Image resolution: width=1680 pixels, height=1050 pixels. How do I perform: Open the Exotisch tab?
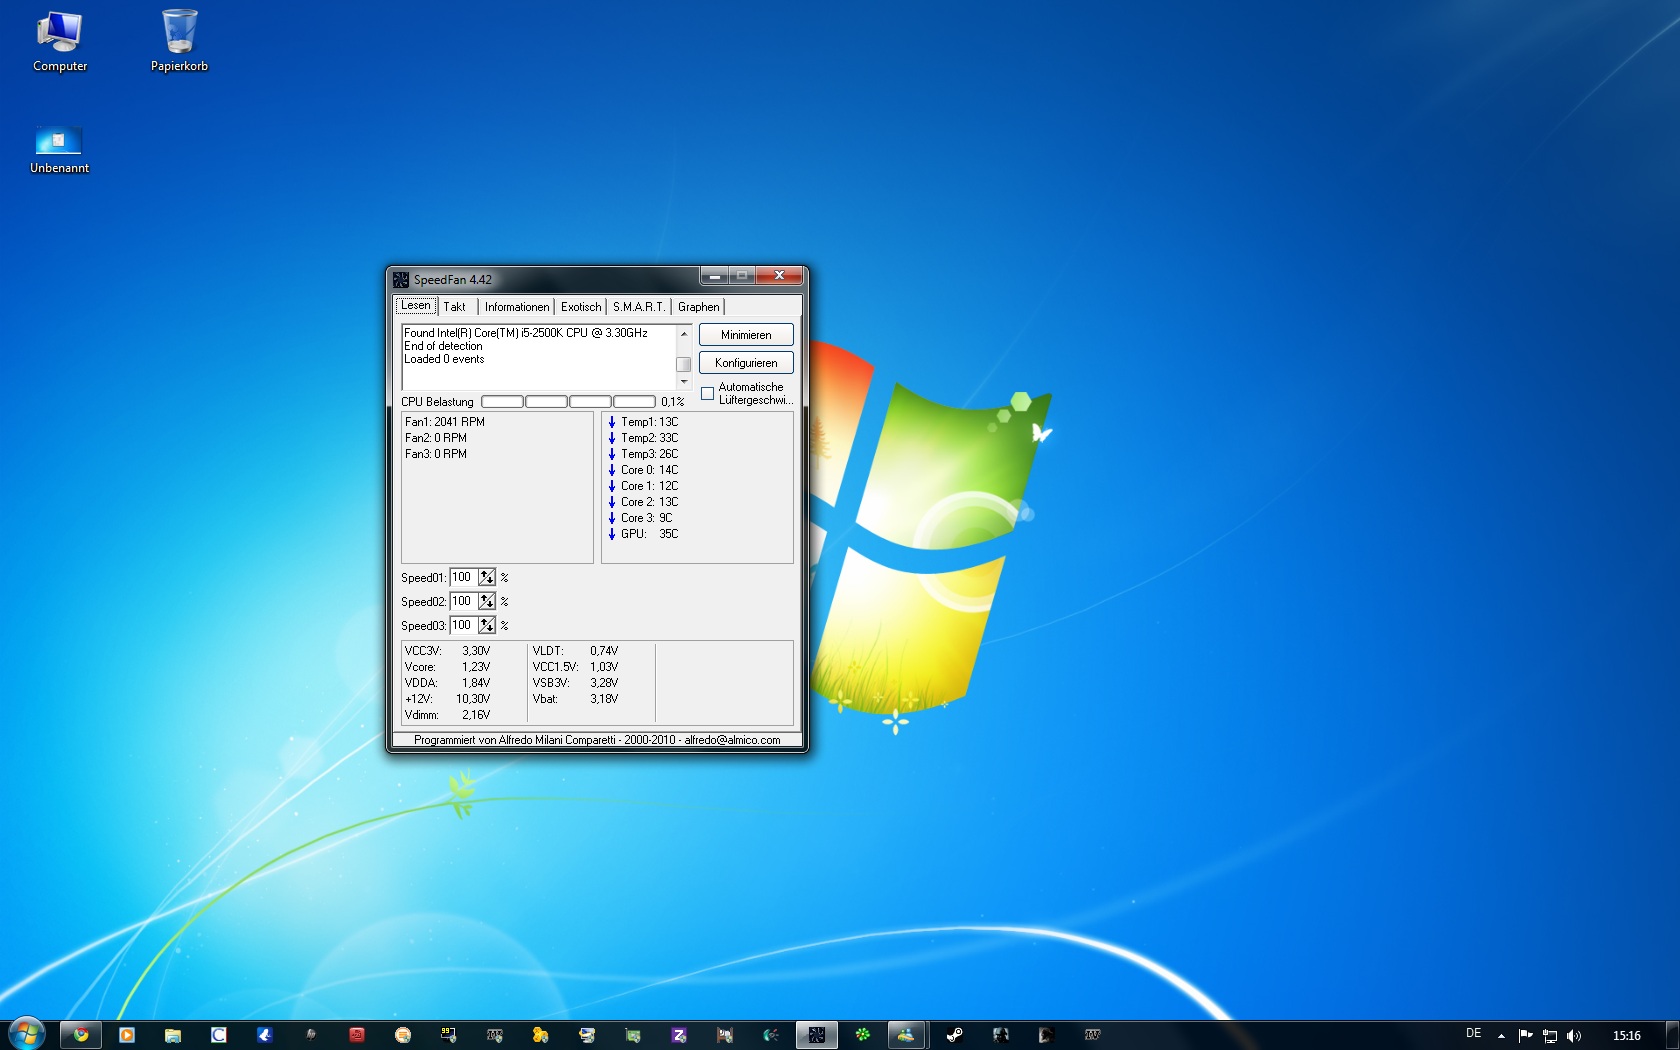[581, 307]
